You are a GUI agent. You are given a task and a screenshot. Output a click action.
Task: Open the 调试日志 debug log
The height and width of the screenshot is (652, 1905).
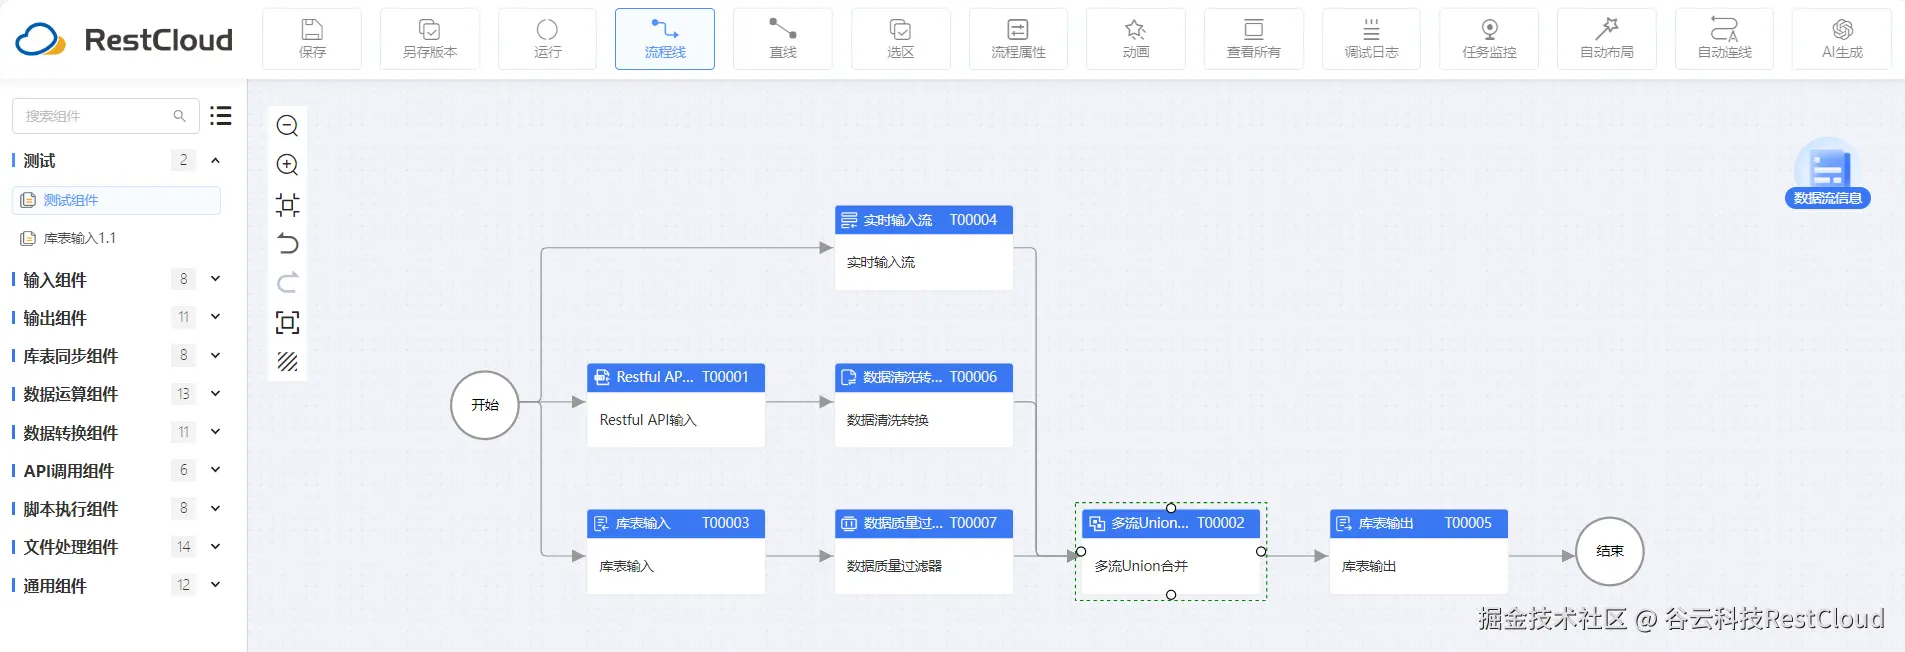point(1371,39)
